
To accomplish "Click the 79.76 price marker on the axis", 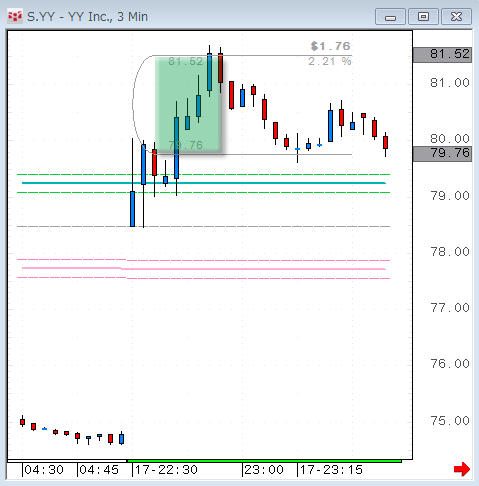I will pyautogui.click(x=443, y=154).
